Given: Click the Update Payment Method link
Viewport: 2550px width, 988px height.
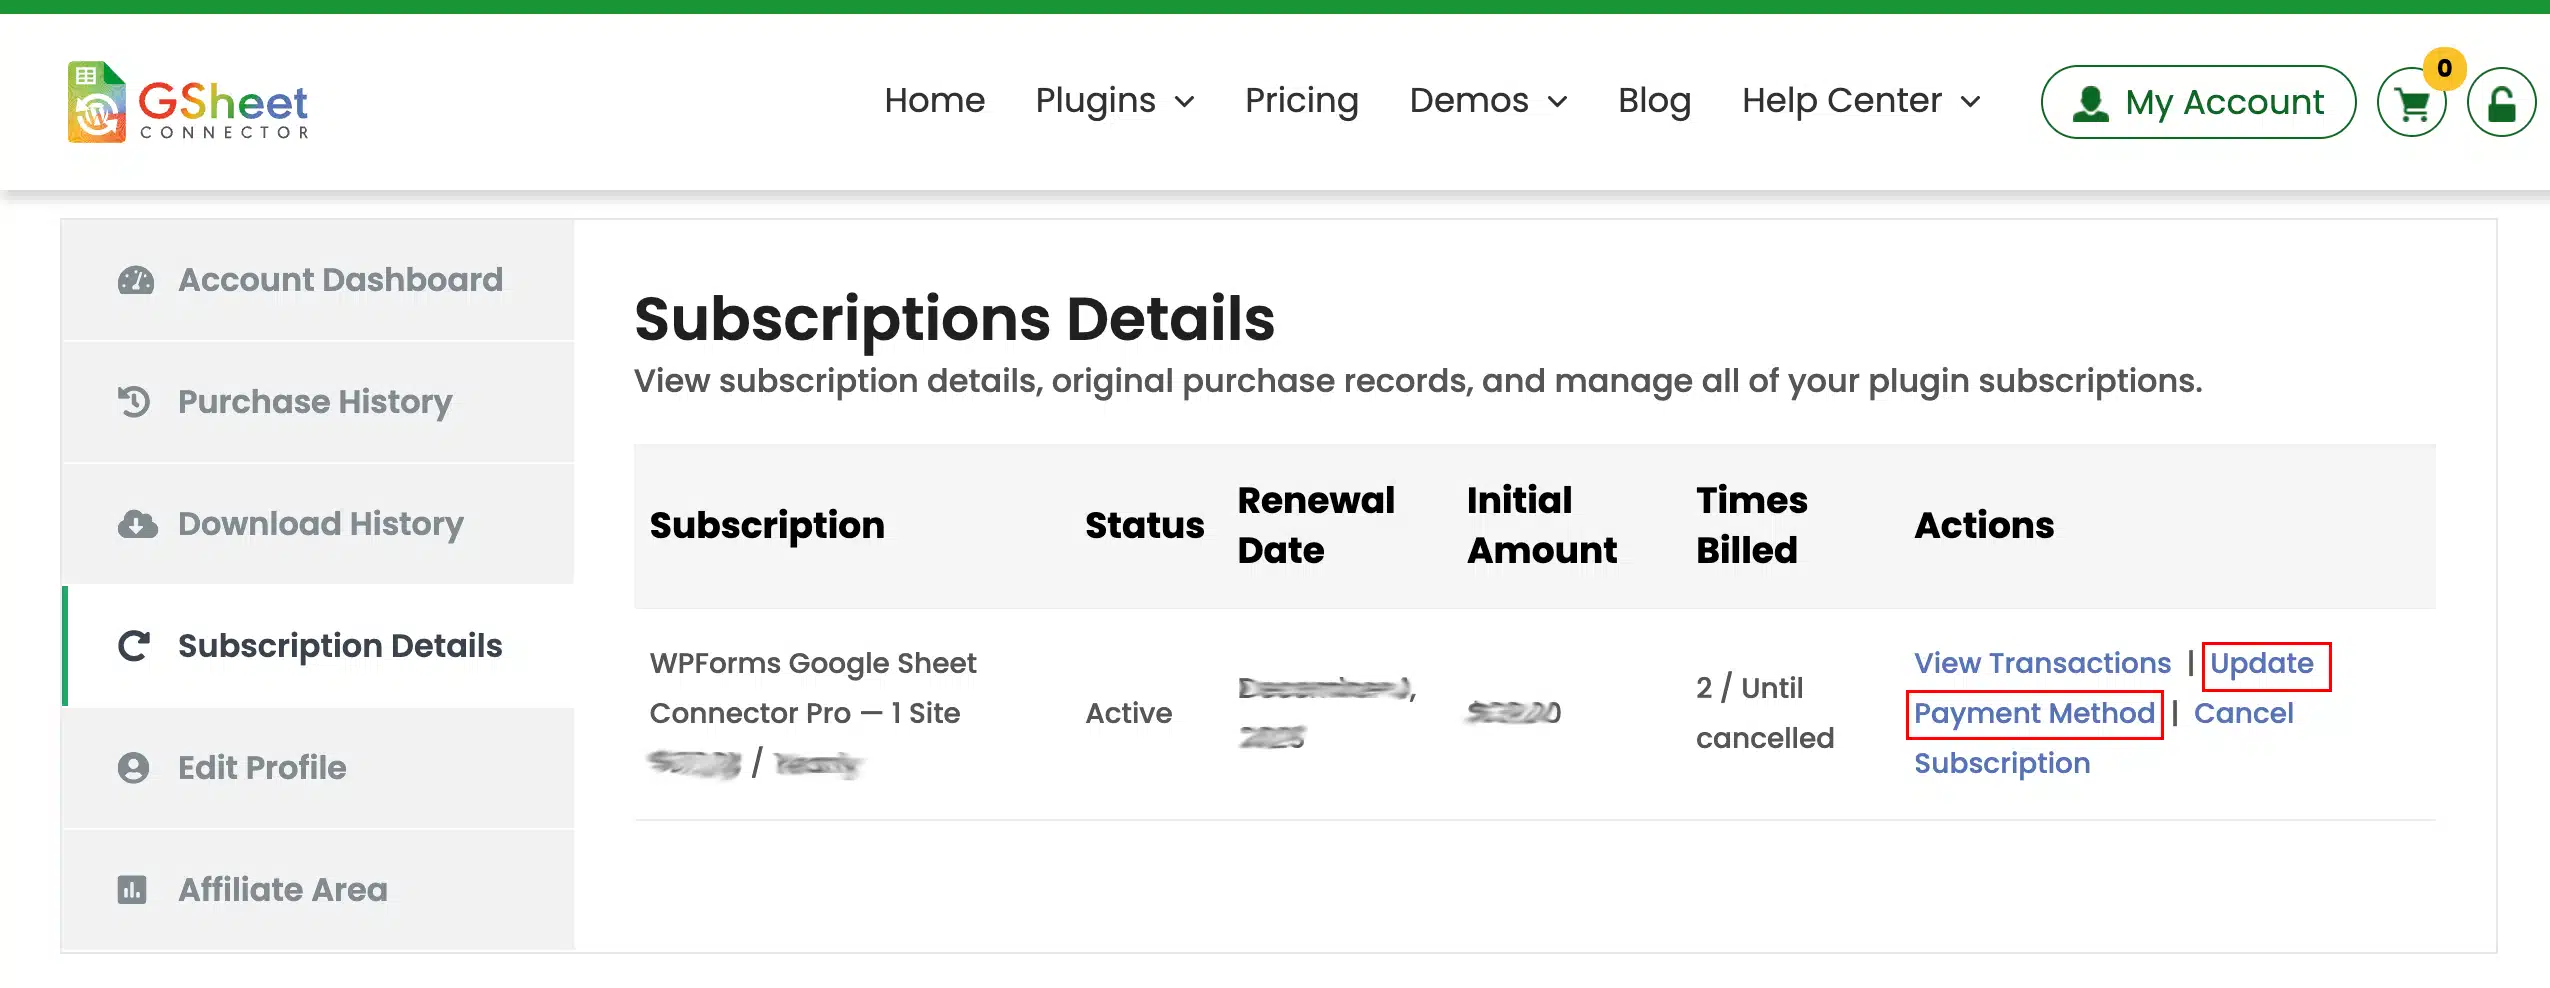Looking at the screenshot, I should pos(2034,714).
